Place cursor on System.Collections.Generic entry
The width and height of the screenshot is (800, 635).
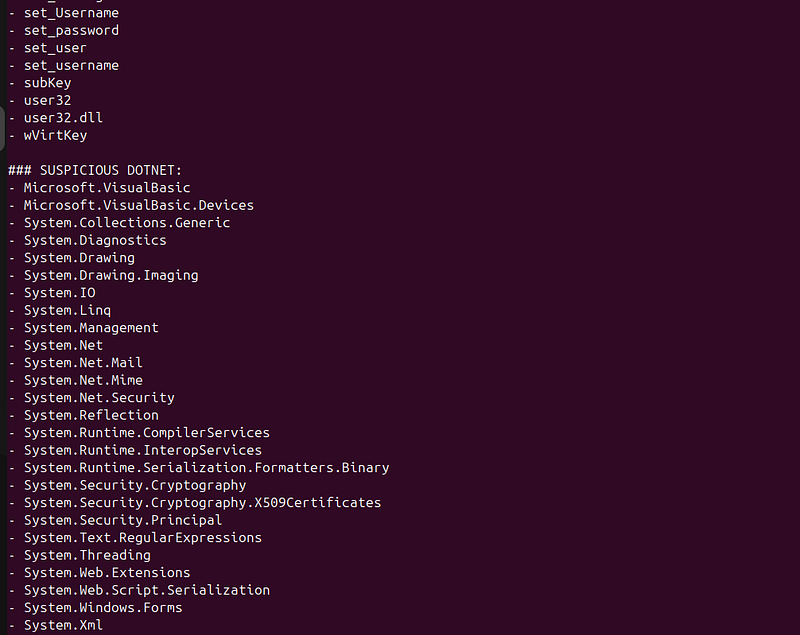[x=127, y=223]
